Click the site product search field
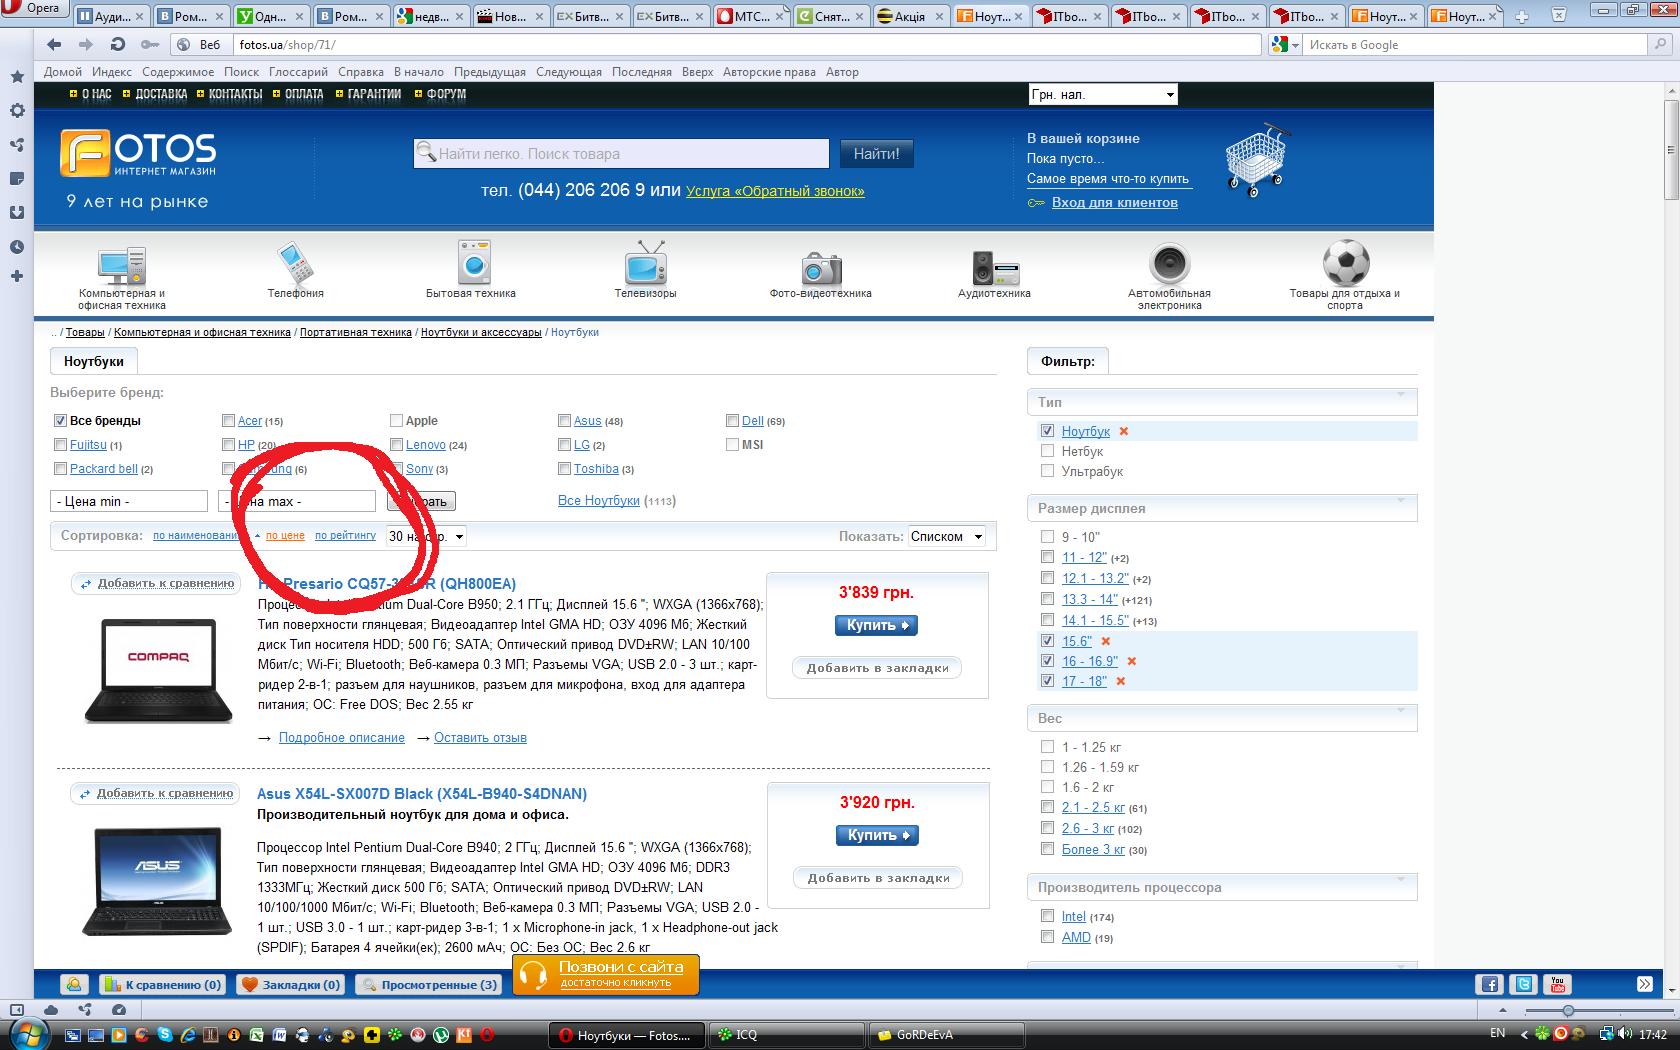 point(621,153)
